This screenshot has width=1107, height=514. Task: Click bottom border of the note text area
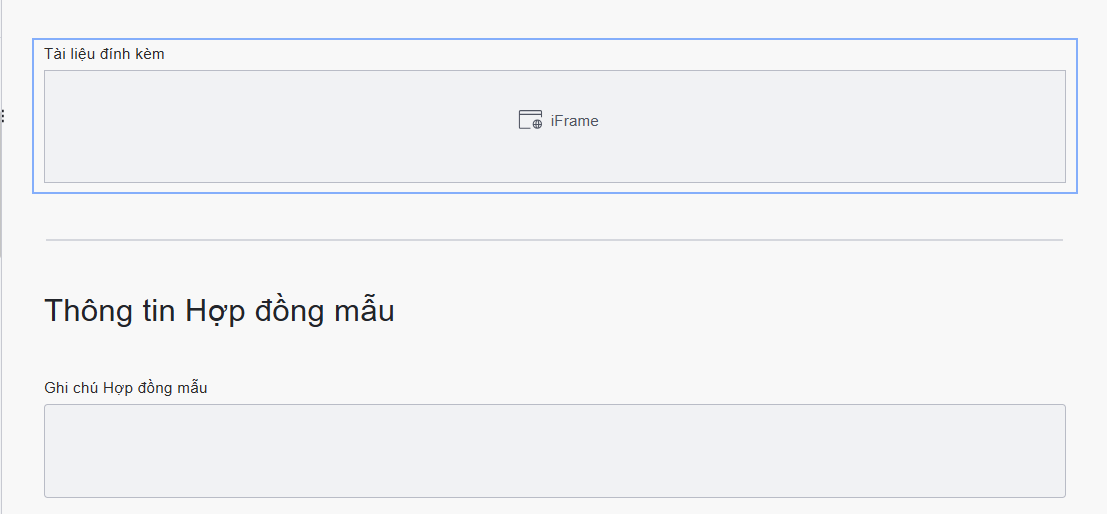[554, 497]
